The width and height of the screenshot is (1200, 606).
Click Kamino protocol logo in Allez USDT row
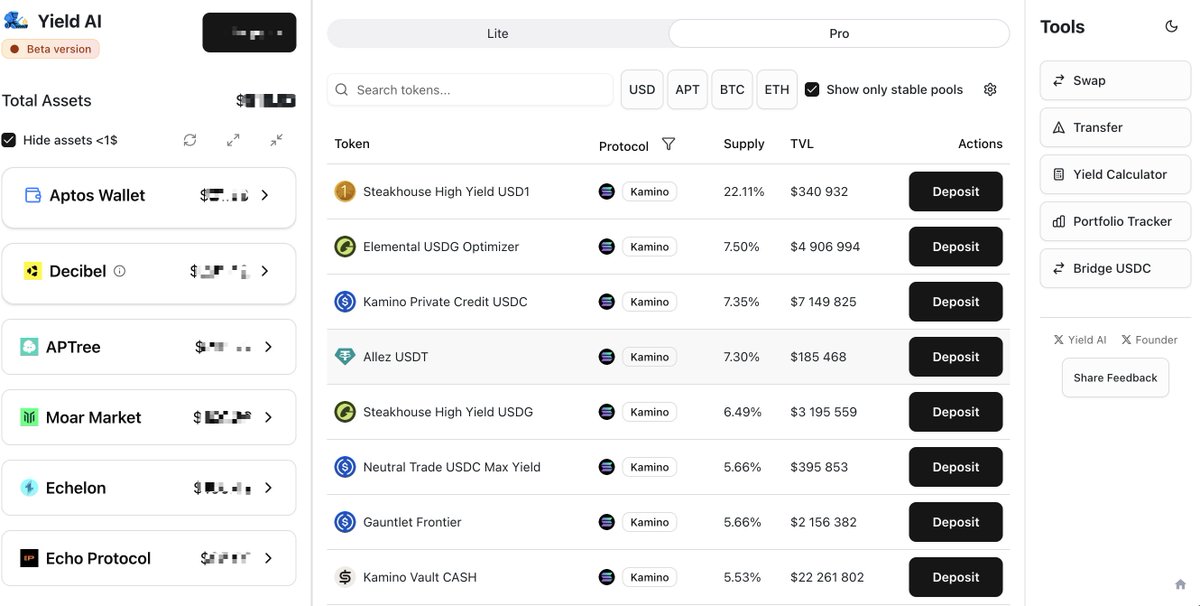[x=606, y=357]
